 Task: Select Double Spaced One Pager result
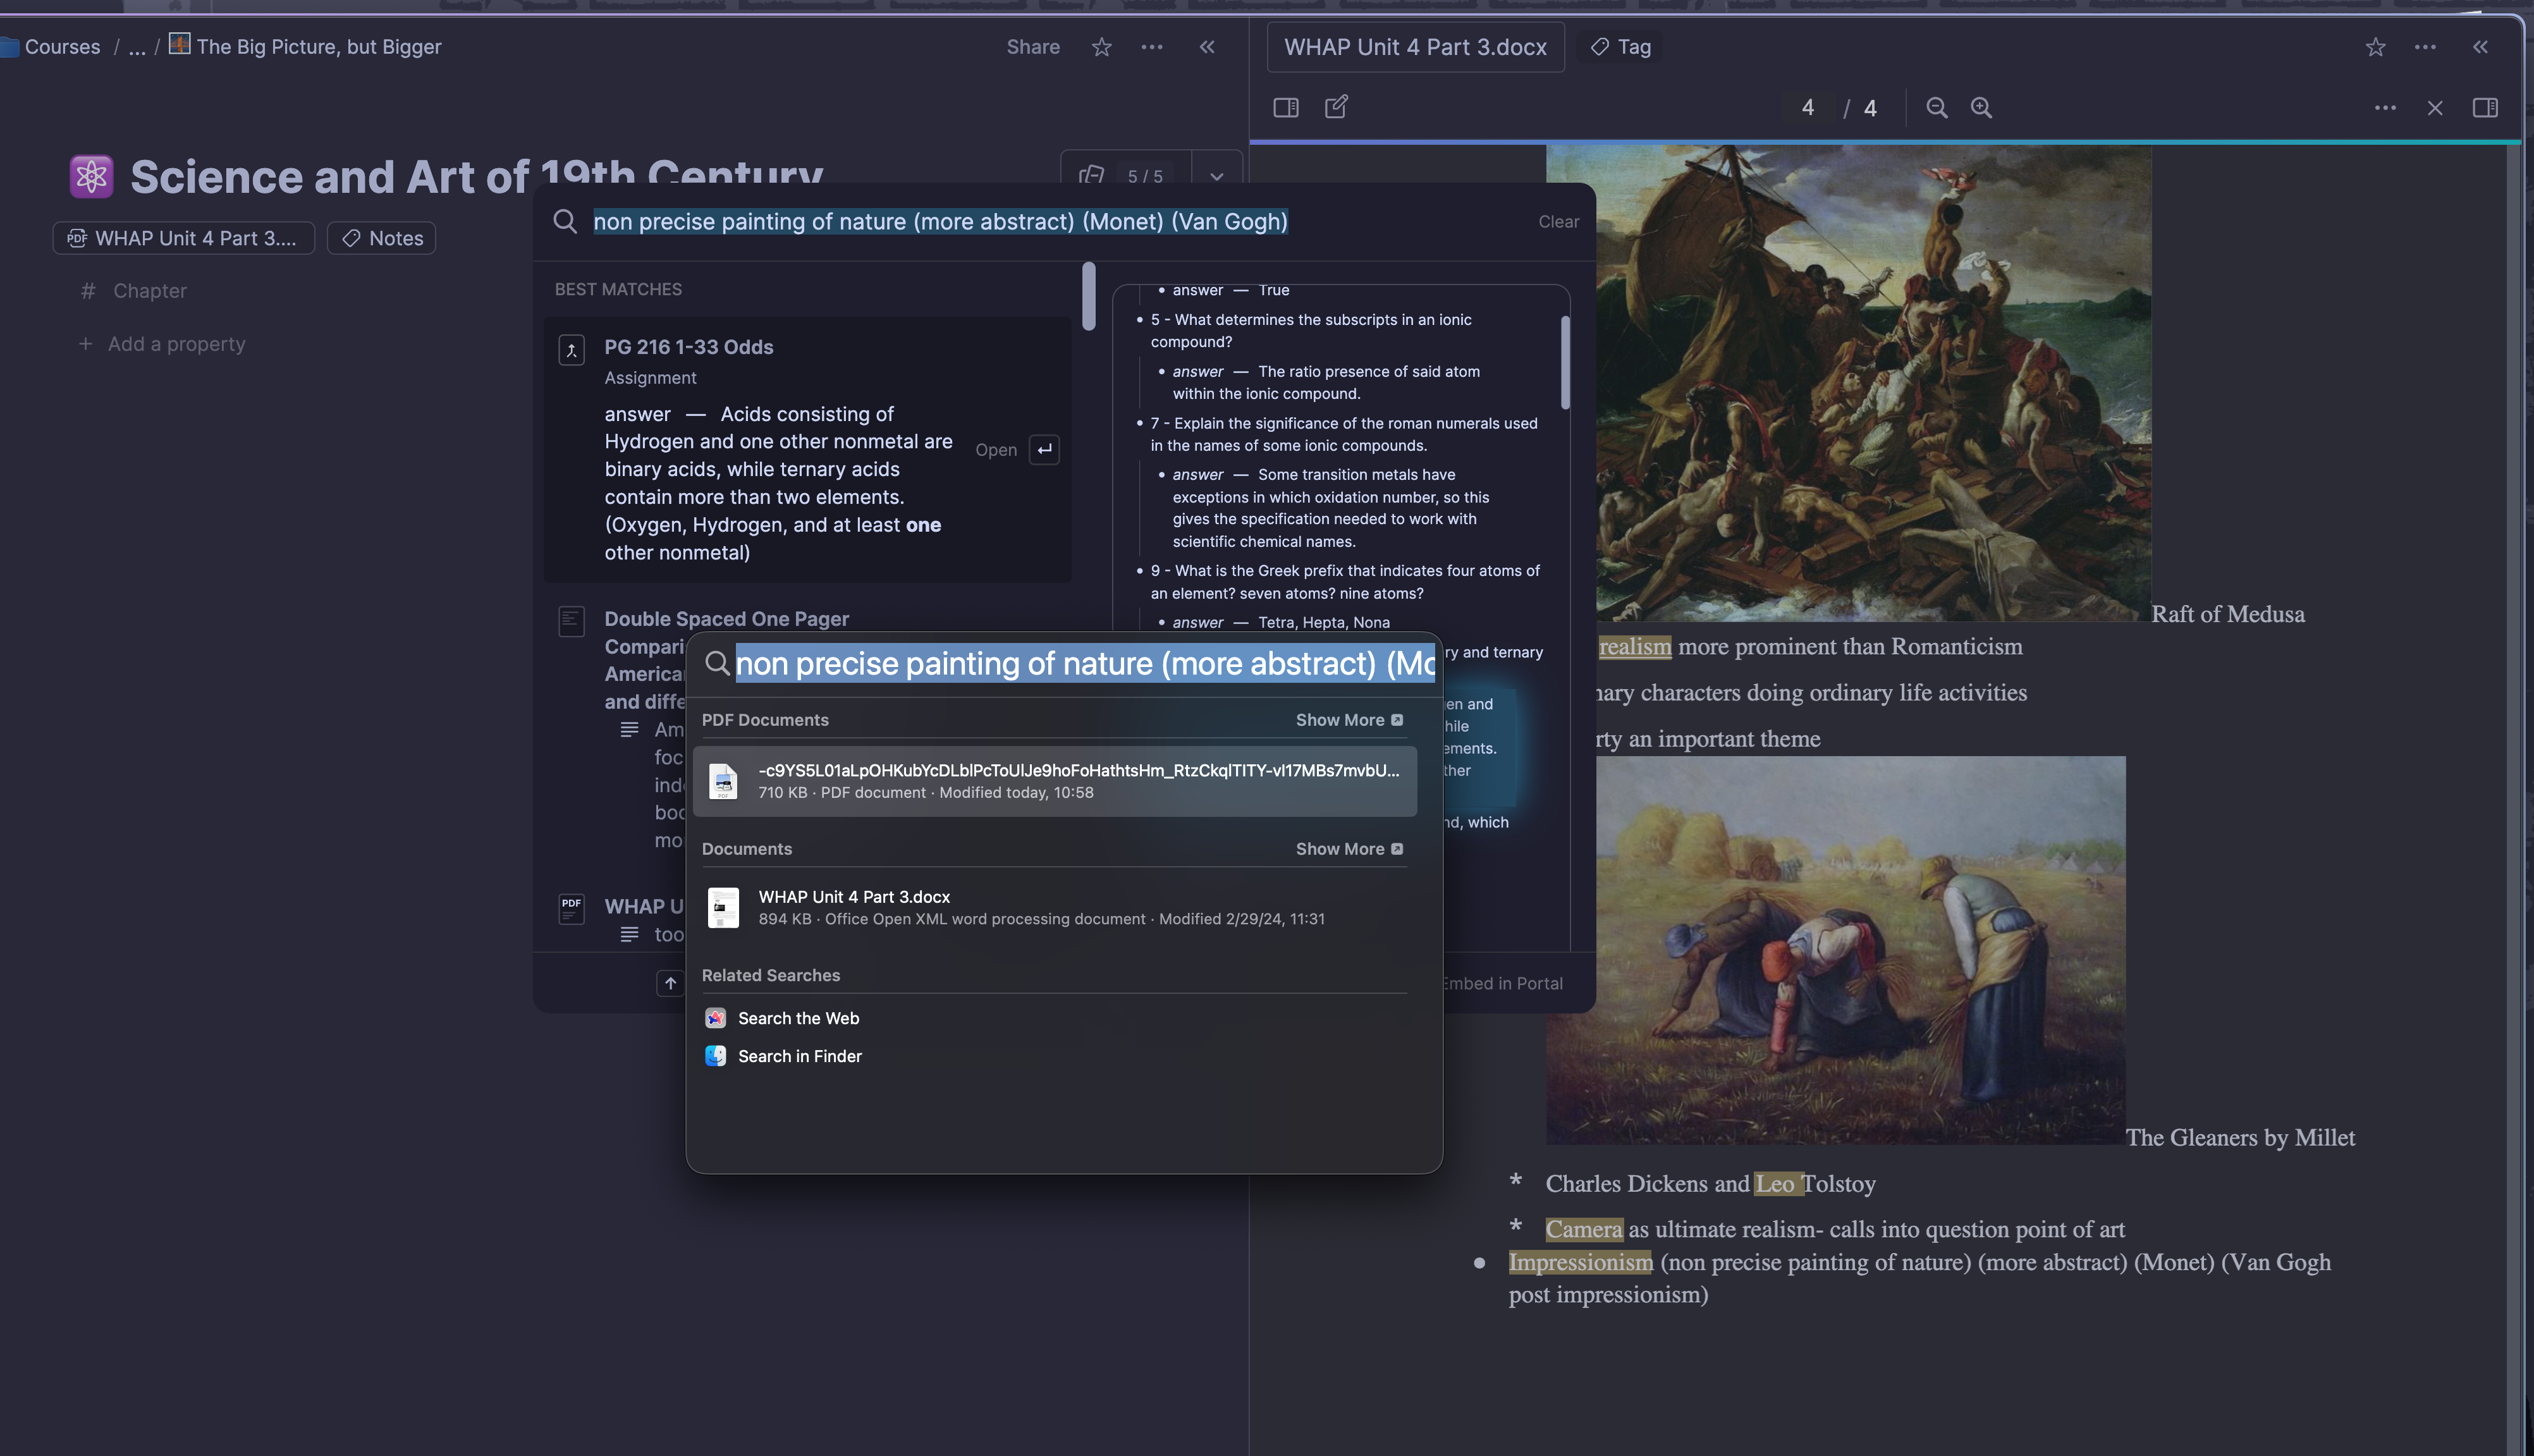point(726,619)
